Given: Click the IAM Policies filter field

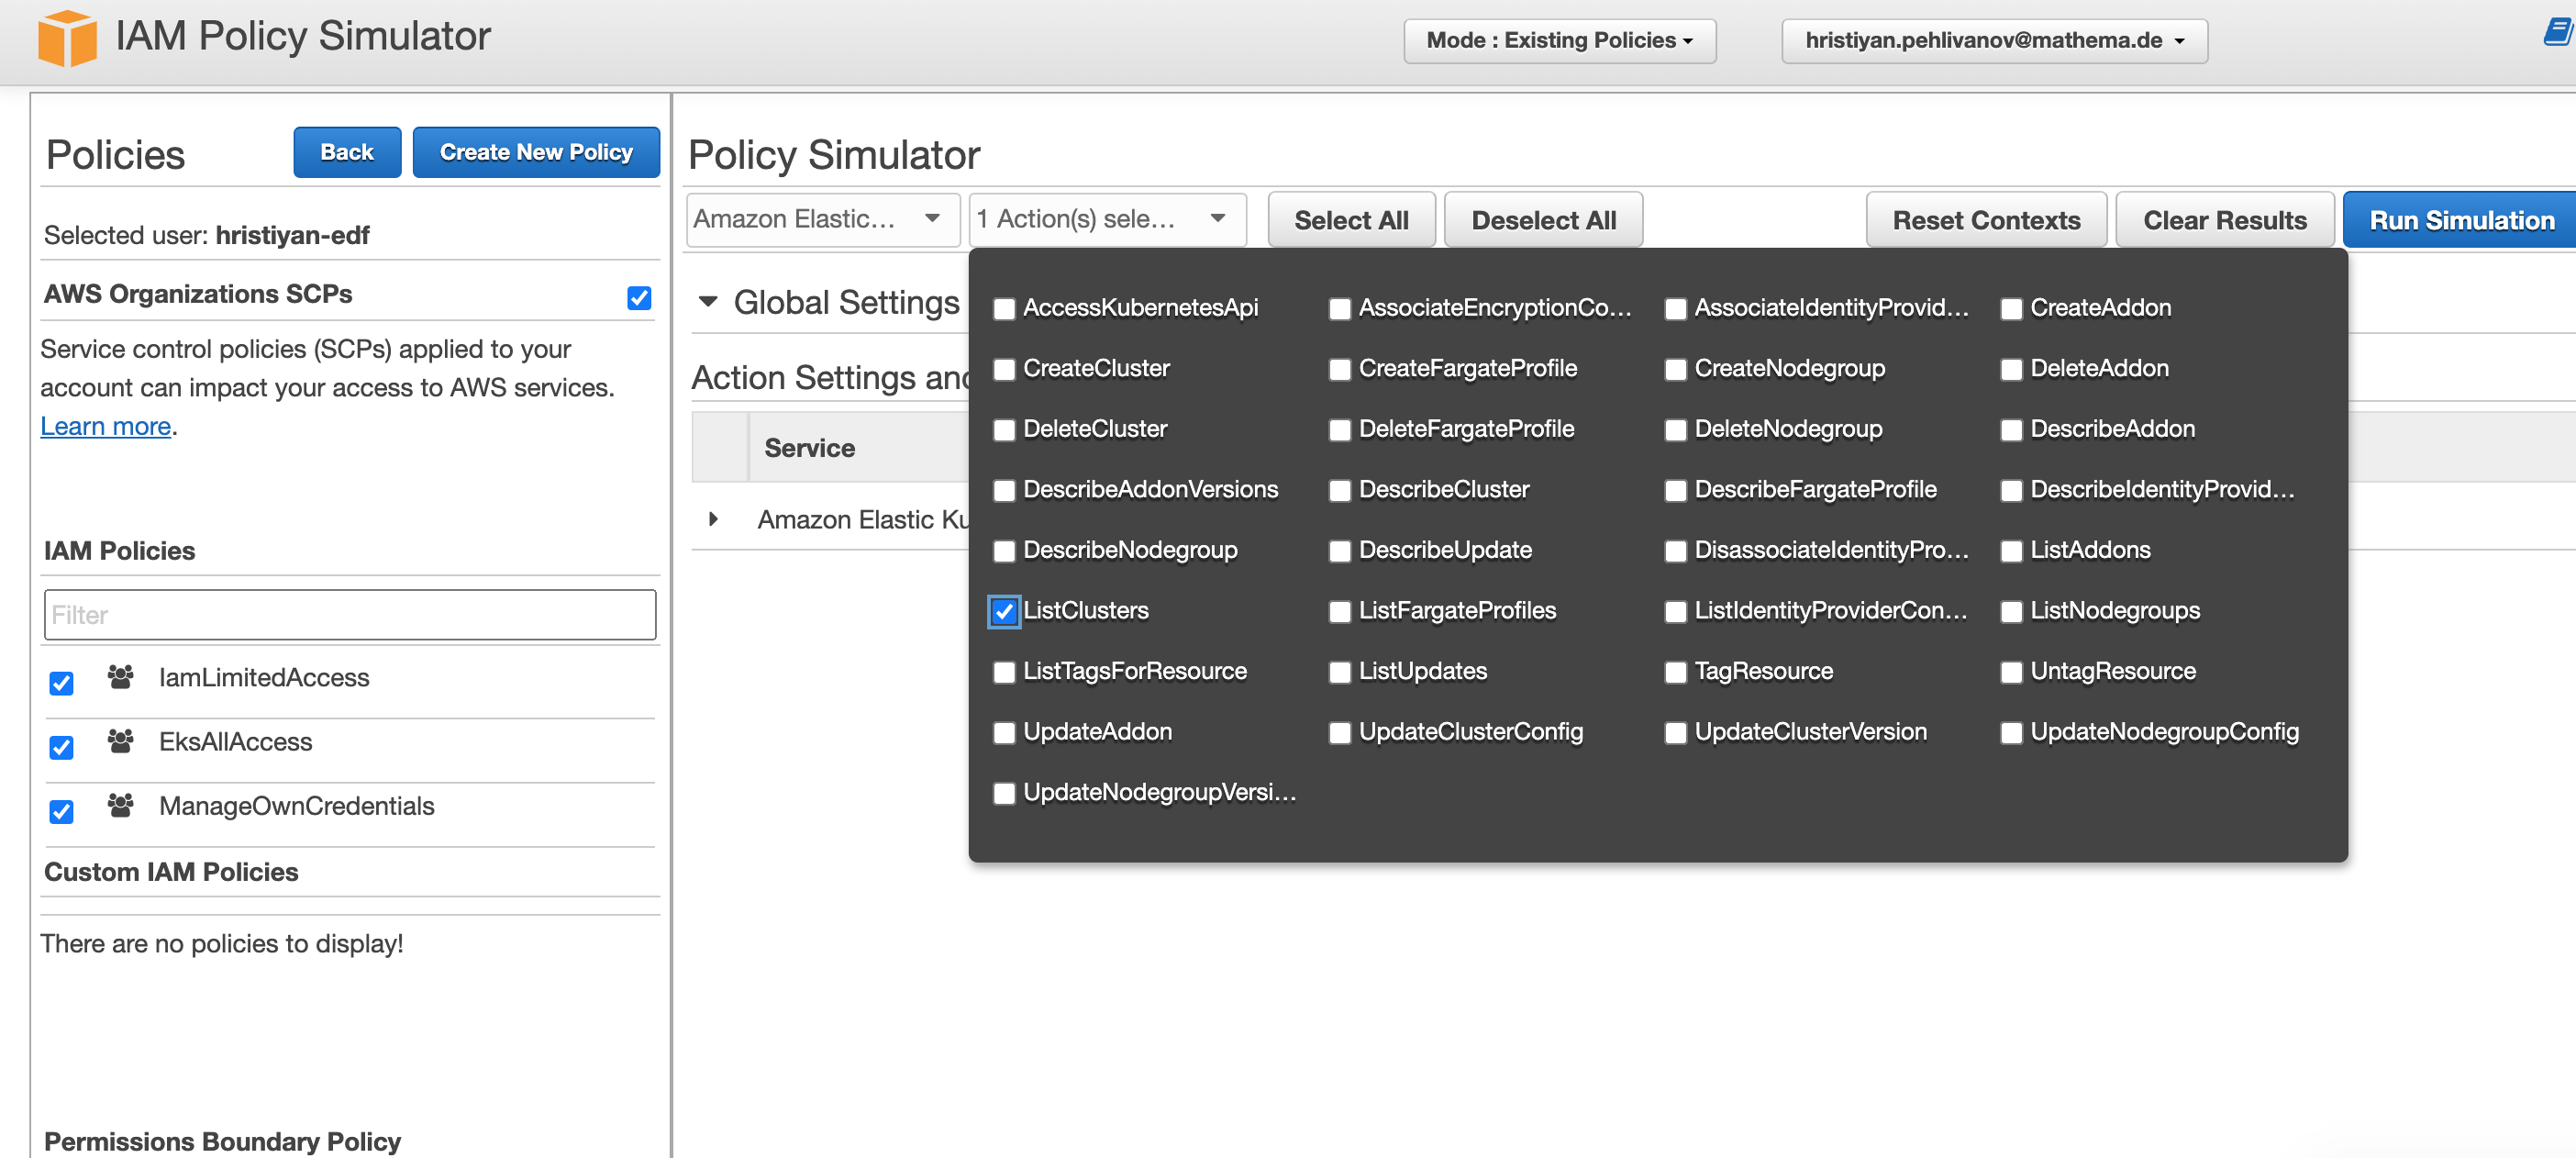Looking at the screenshot, I should point(349,614).
